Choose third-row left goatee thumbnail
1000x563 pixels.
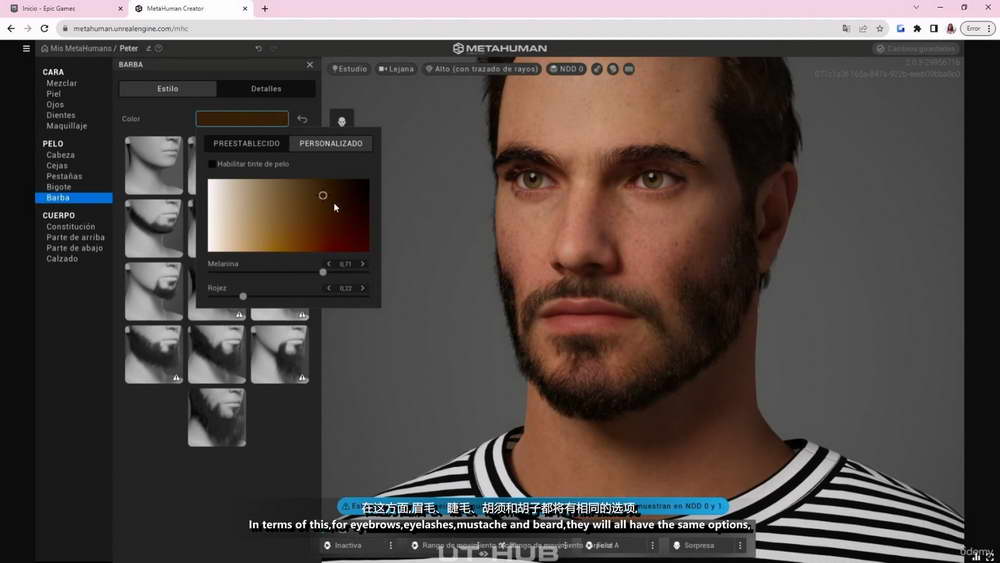(154, 291)
